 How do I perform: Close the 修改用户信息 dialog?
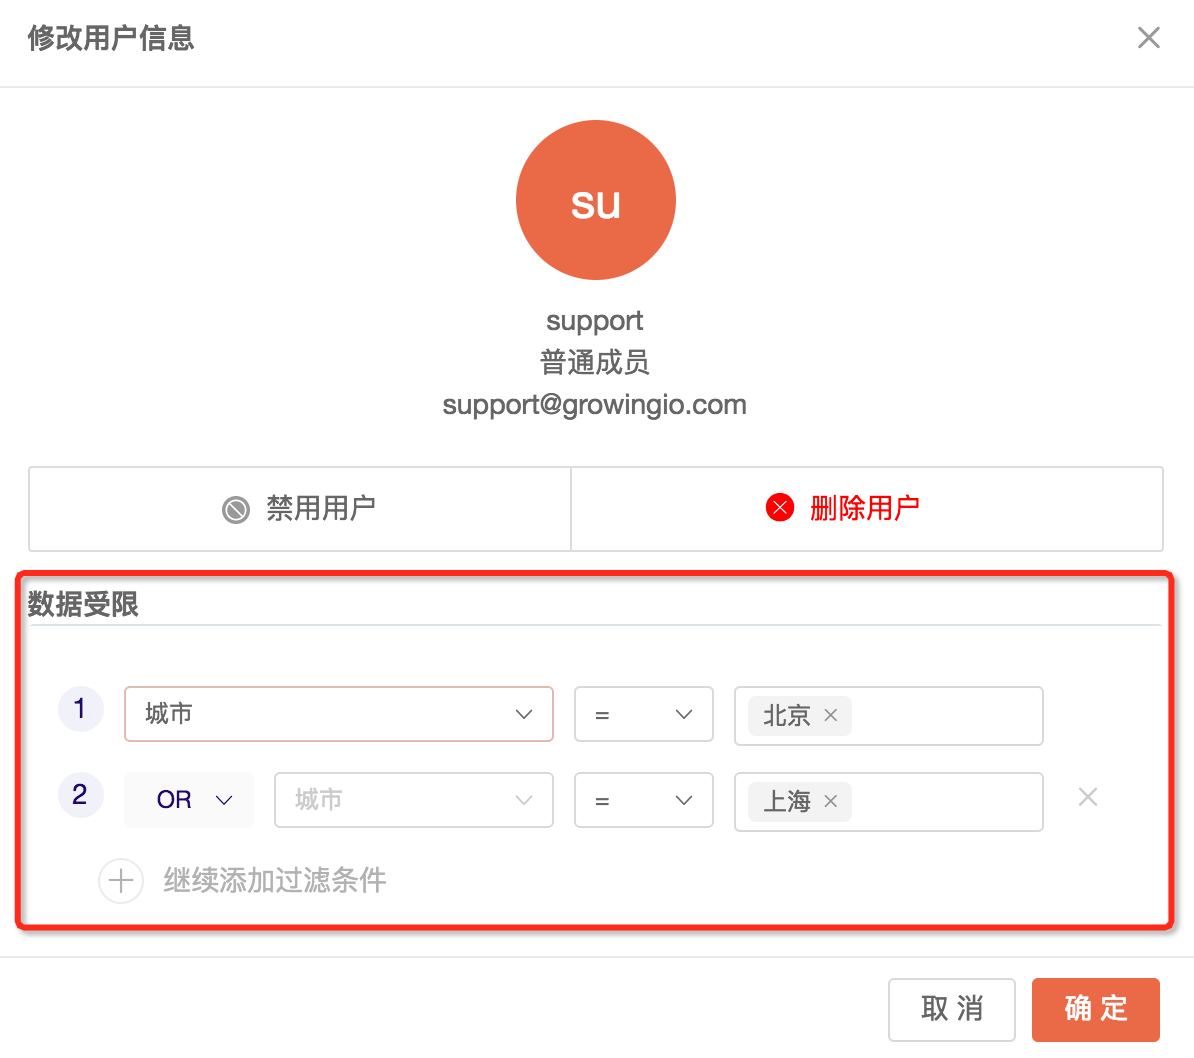(x=1148, y=38)
